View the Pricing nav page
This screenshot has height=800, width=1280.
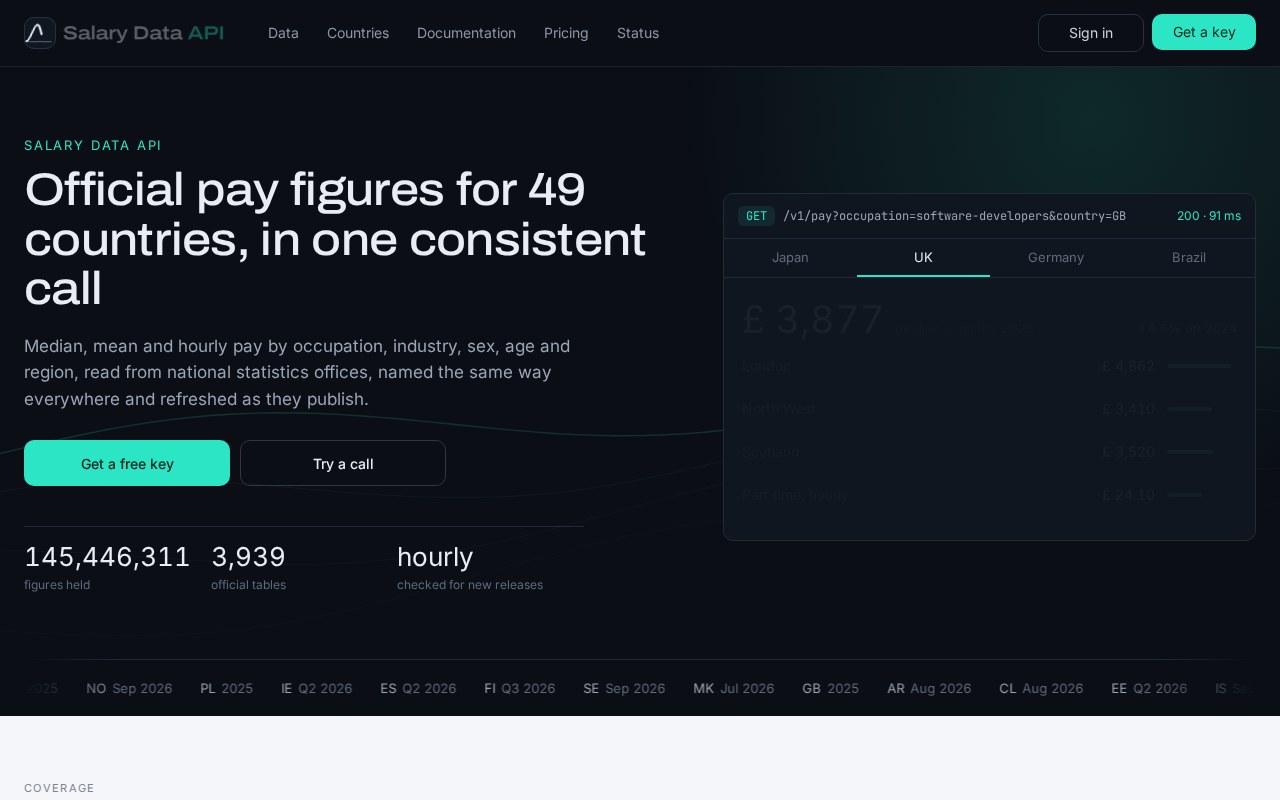click(566, 33)
